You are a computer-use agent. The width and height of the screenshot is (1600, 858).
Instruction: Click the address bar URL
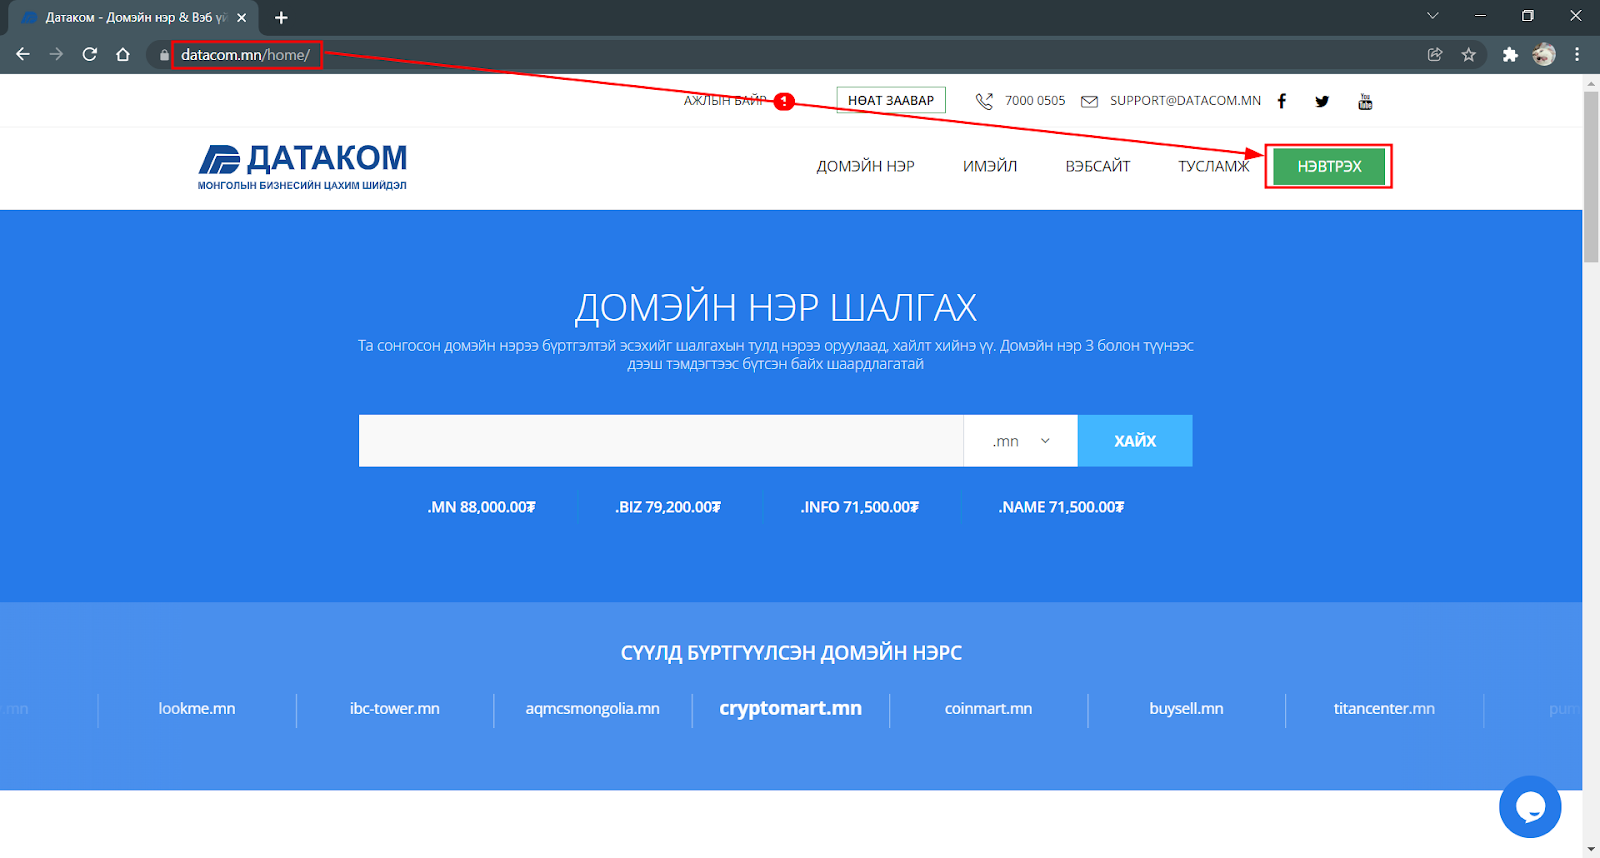click(x=245, y=55)
